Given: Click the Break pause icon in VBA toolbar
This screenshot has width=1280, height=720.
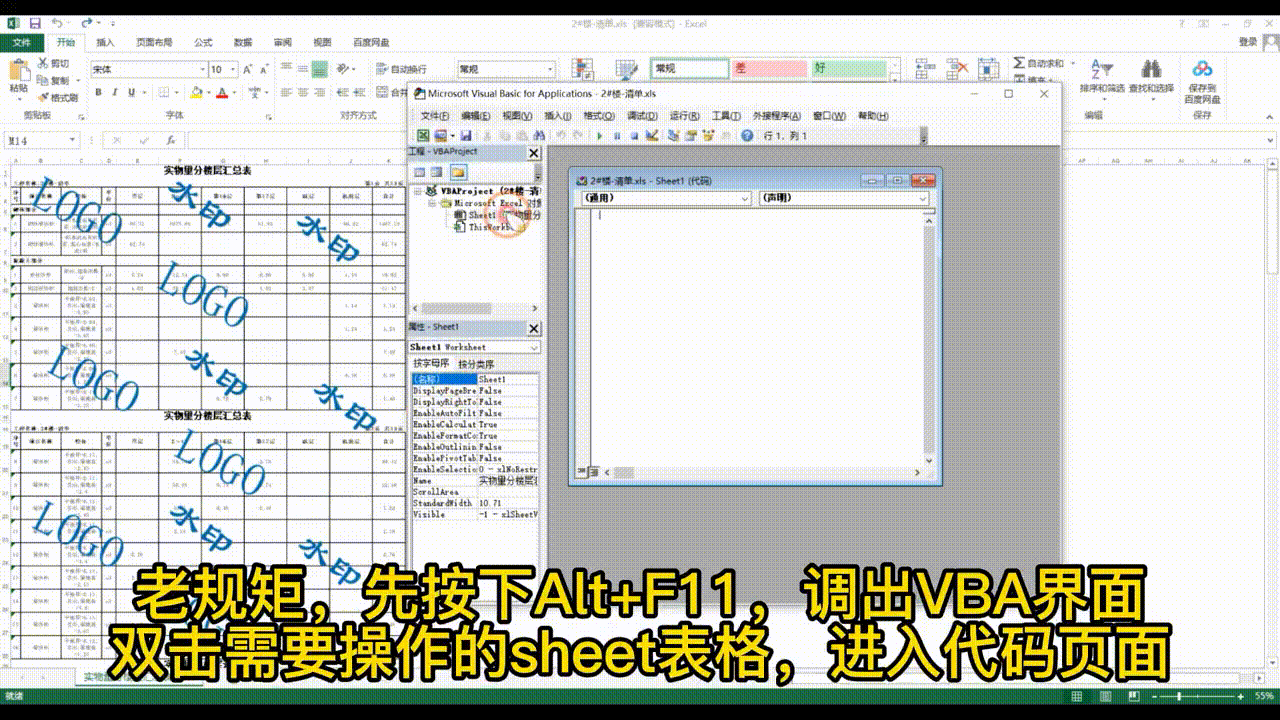Looking at the screenshot, I should click(617, 135).
